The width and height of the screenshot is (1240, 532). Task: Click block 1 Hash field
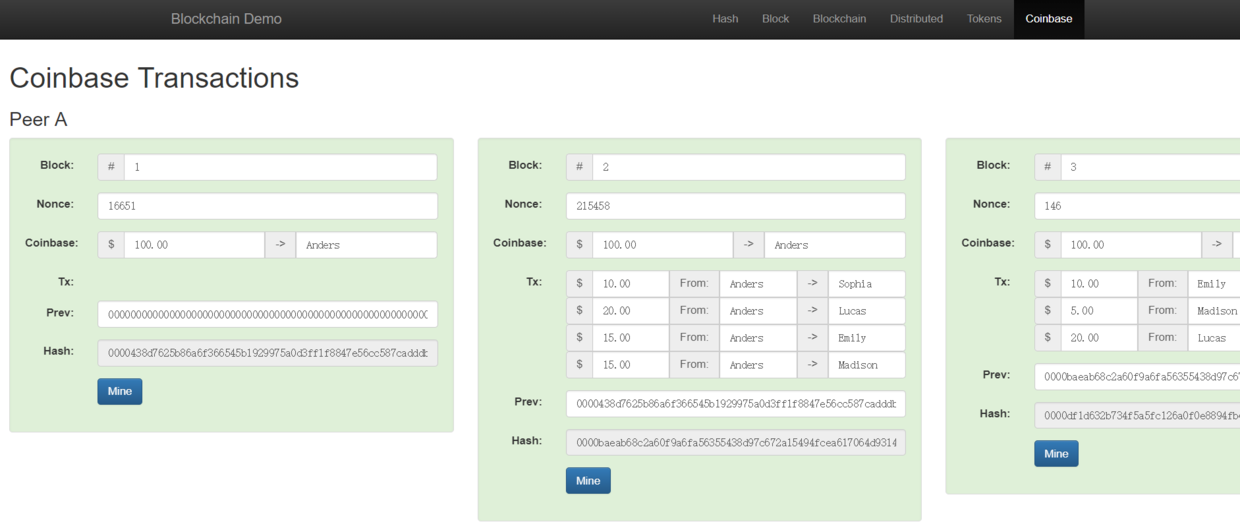(267, 353)
